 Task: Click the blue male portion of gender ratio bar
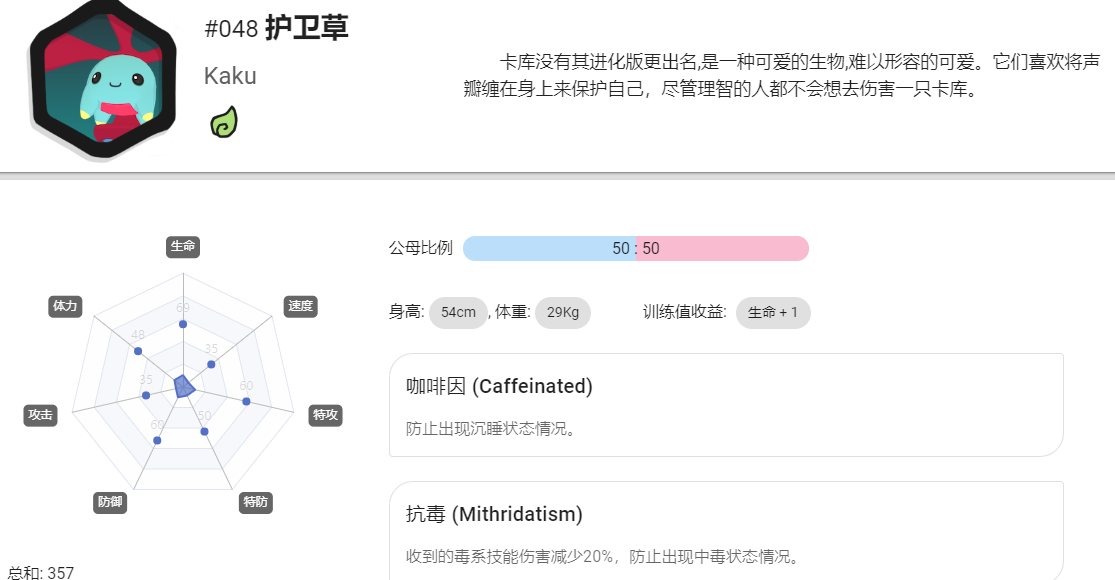[x=549, y=248]
